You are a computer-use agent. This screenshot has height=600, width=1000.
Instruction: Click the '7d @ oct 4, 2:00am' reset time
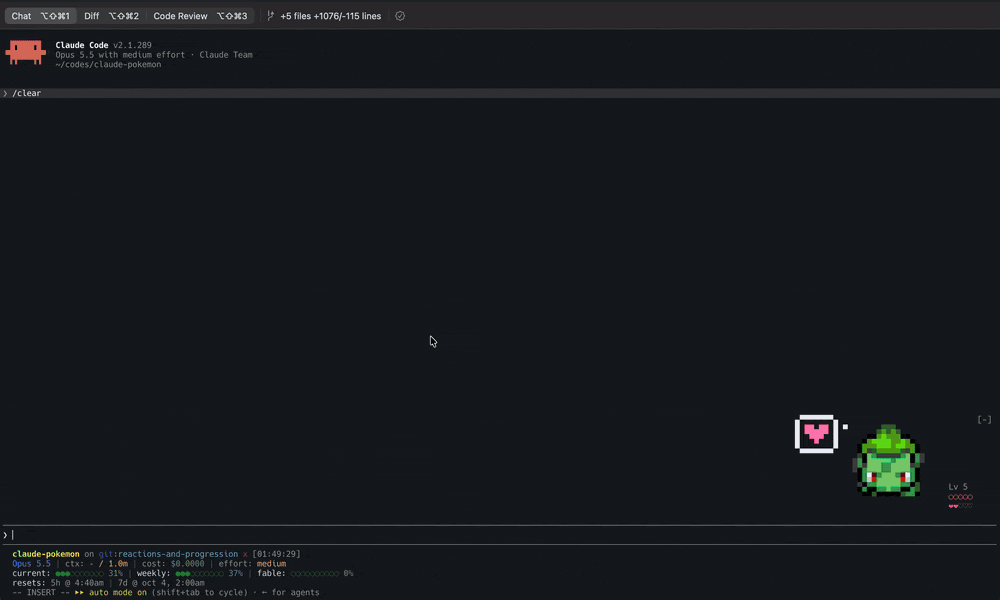161,583
